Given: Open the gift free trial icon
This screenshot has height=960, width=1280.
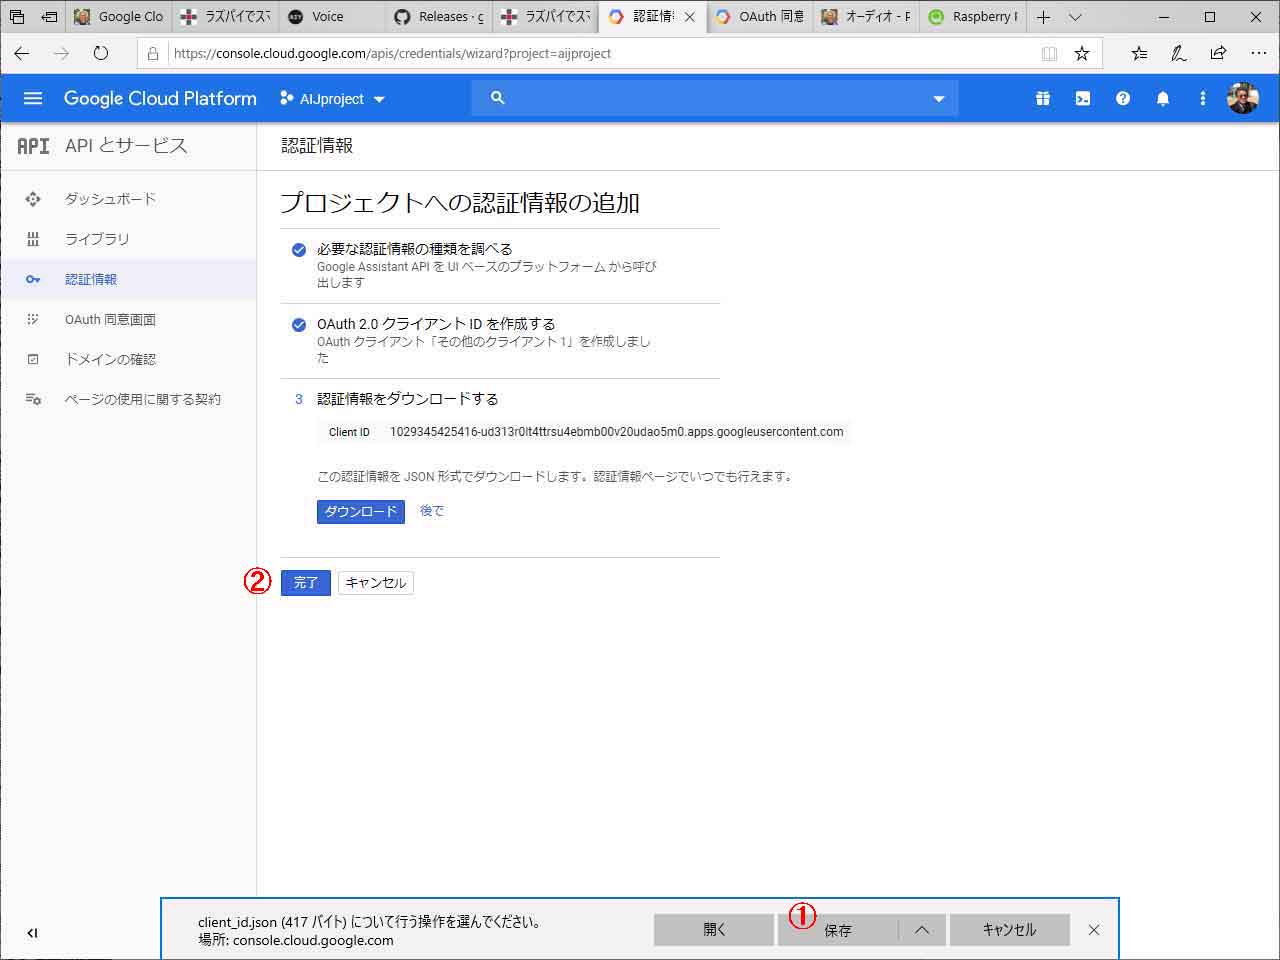Looking at the screenshot, I should 1043,98.
